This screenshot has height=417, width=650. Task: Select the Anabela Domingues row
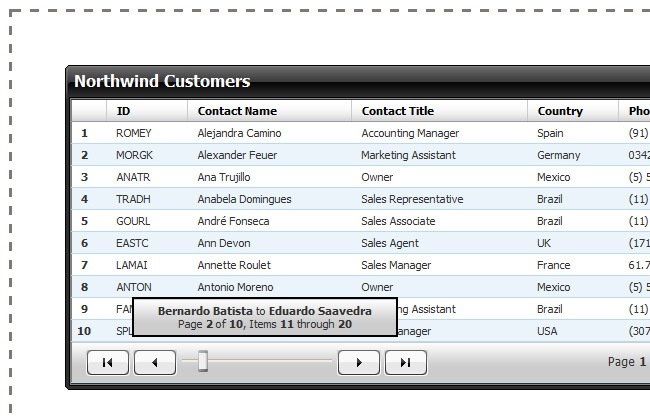coord(244,199)
